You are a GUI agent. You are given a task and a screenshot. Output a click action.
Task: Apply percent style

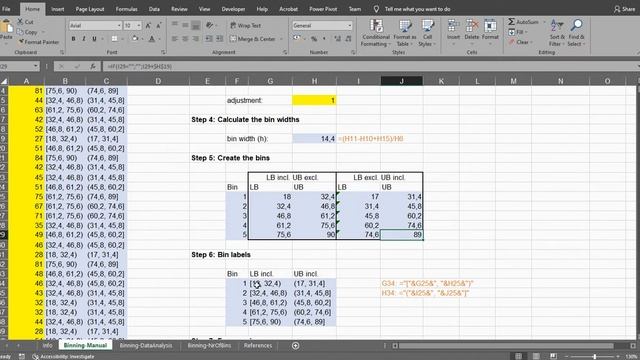point(314,39)
